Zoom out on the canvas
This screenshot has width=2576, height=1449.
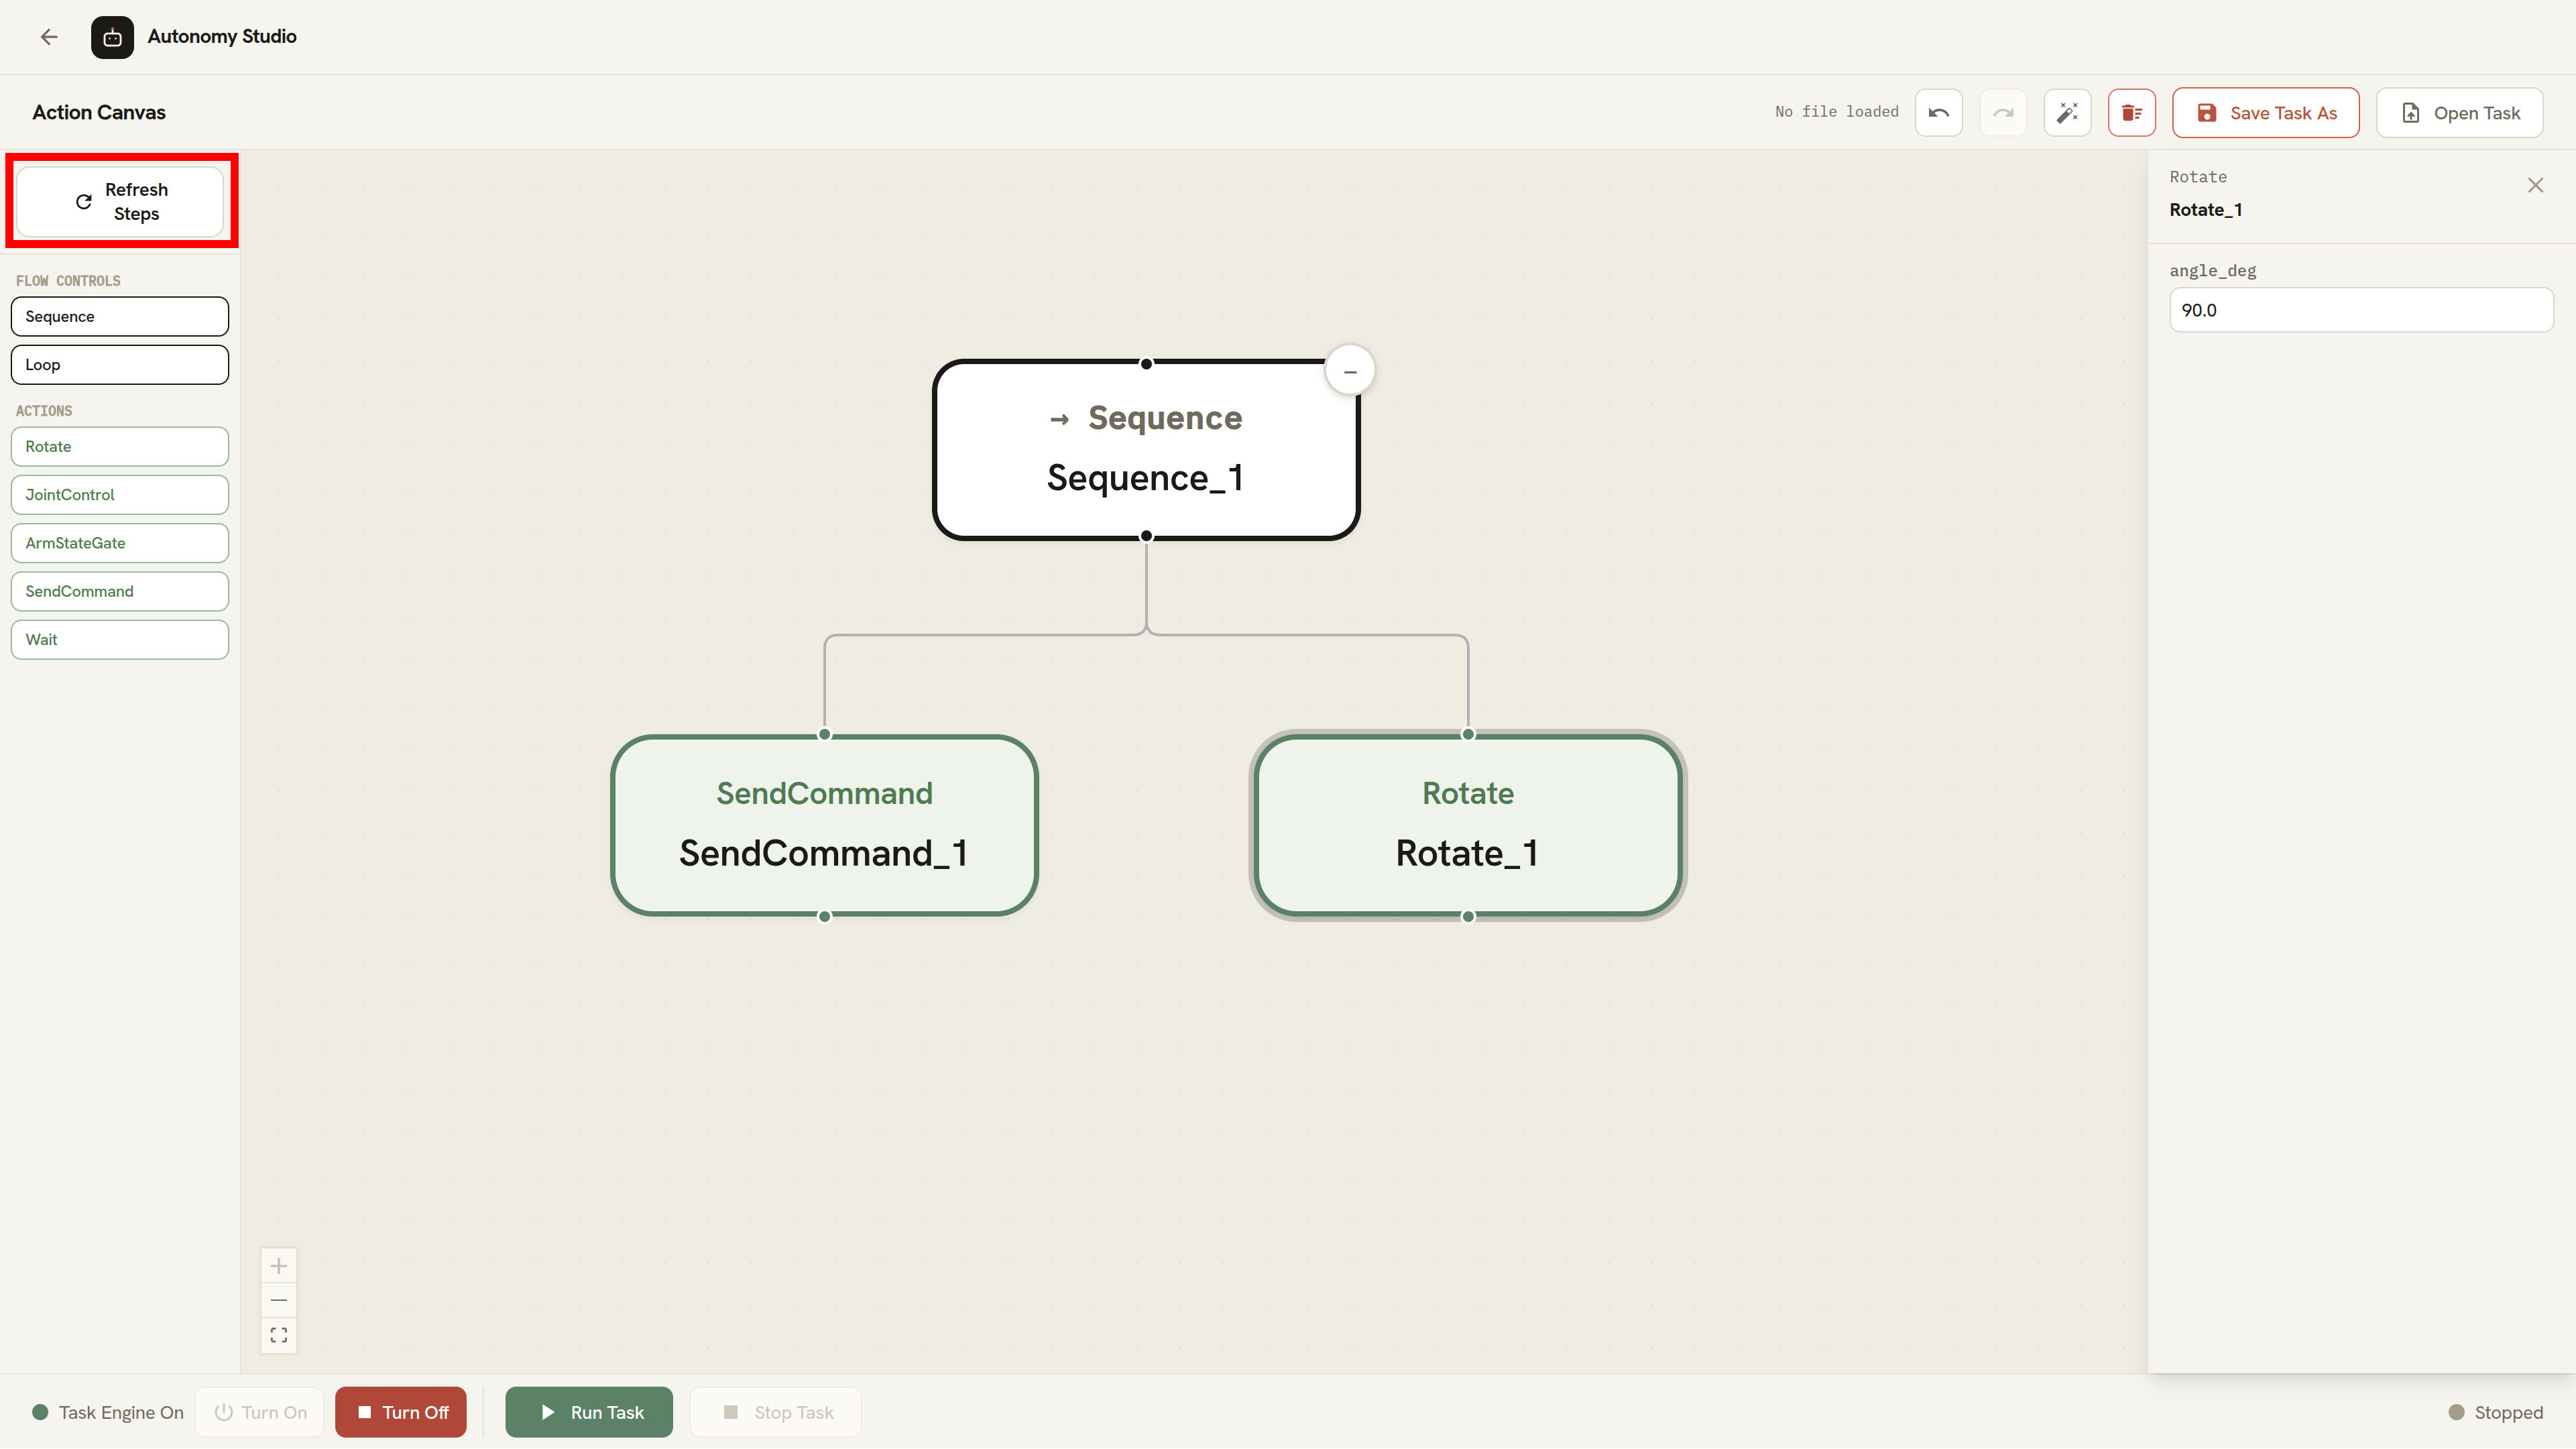tap(278, 1300)
